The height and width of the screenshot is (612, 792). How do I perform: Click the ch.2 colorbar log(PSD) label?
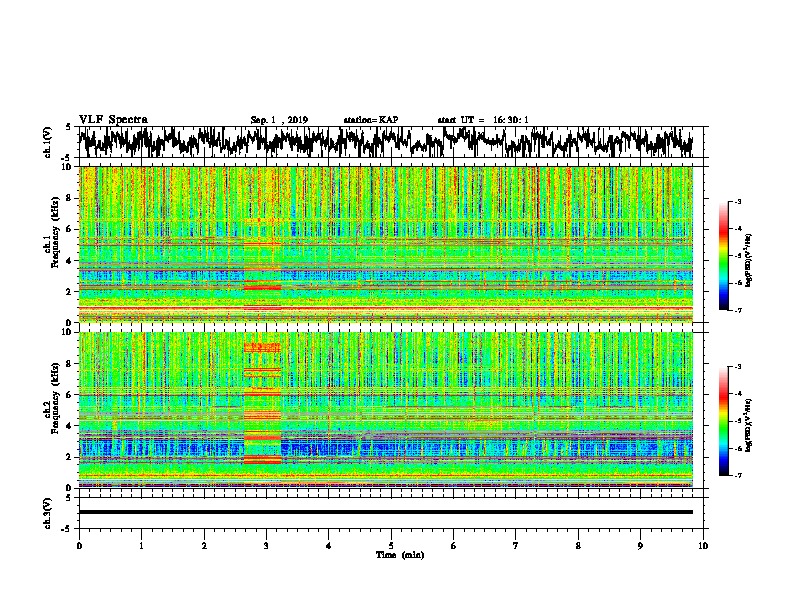749,425
